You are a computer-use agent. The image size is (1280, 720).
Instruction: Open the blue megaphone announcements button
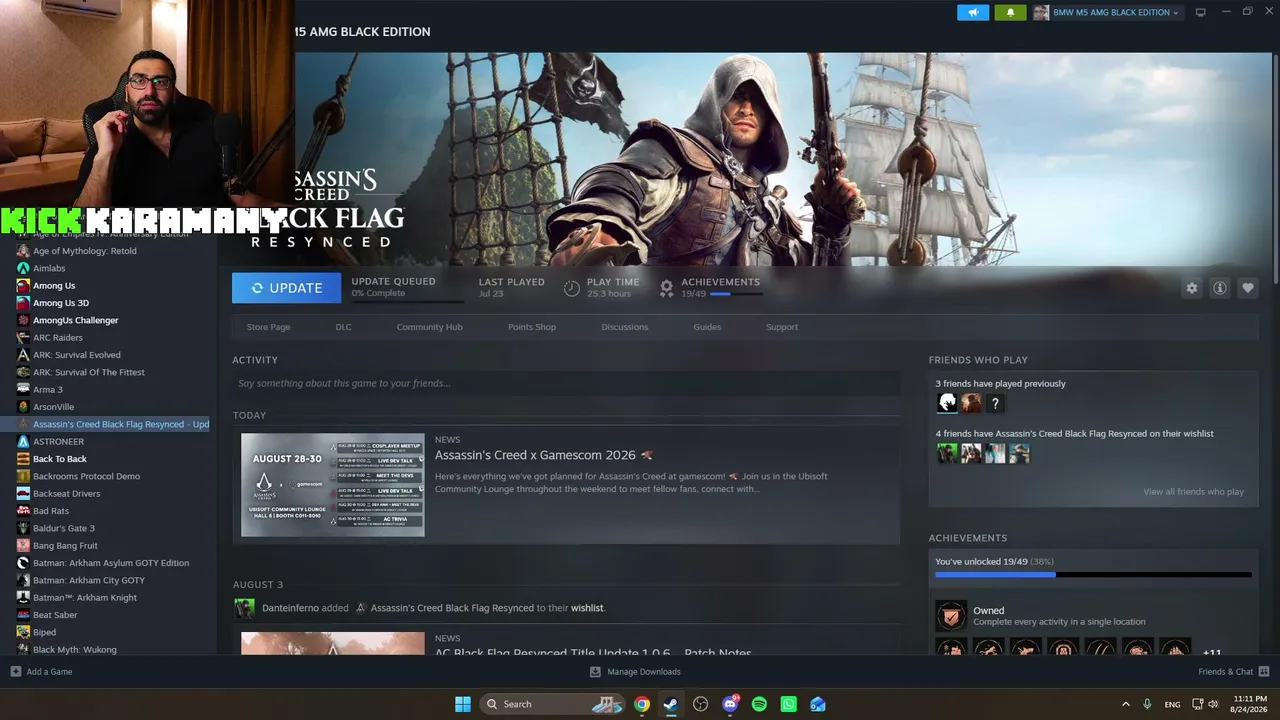coord(972,12)
